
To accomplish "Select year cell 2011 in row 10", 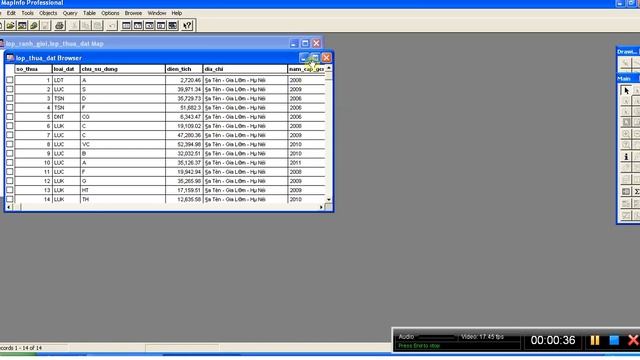I will 306,163.
